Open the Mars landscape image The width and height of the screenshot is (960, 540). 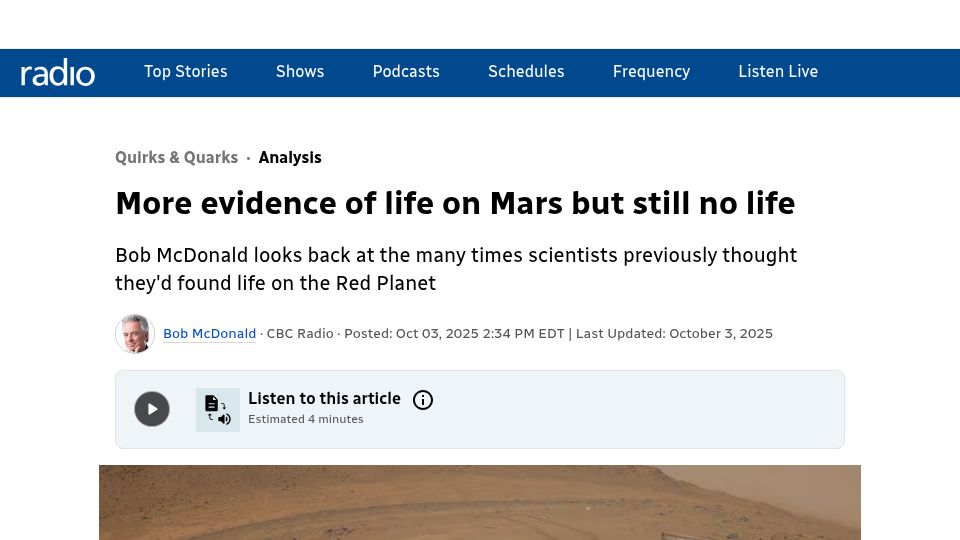(480, 503)
